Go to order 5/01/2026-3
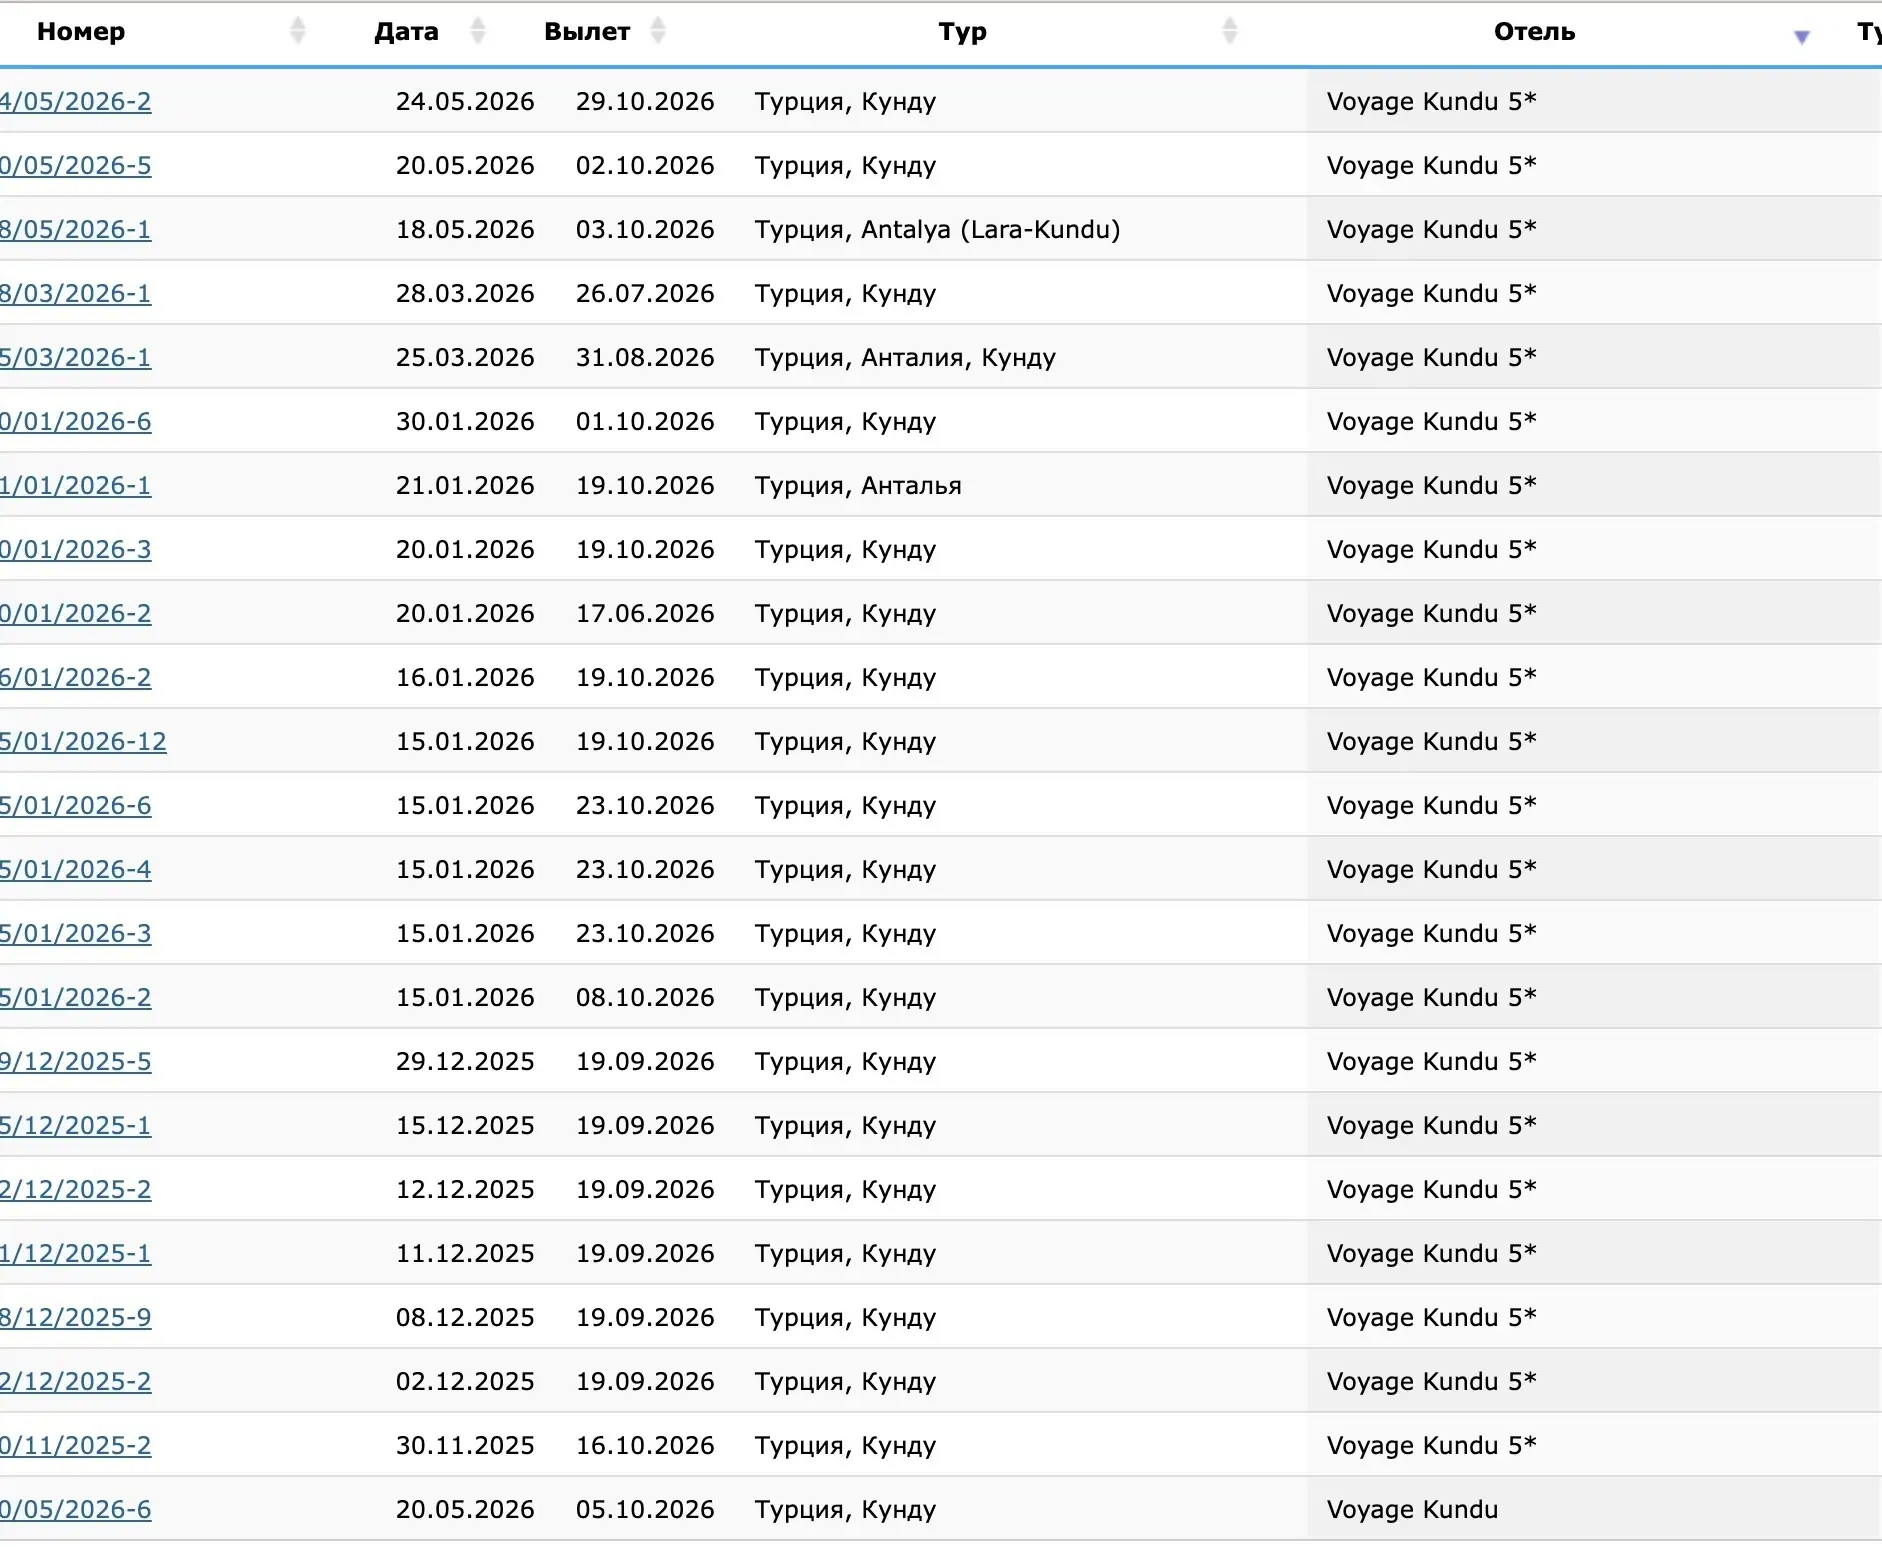This screenshot has height=1547, width=1882. tap(76, 933)
